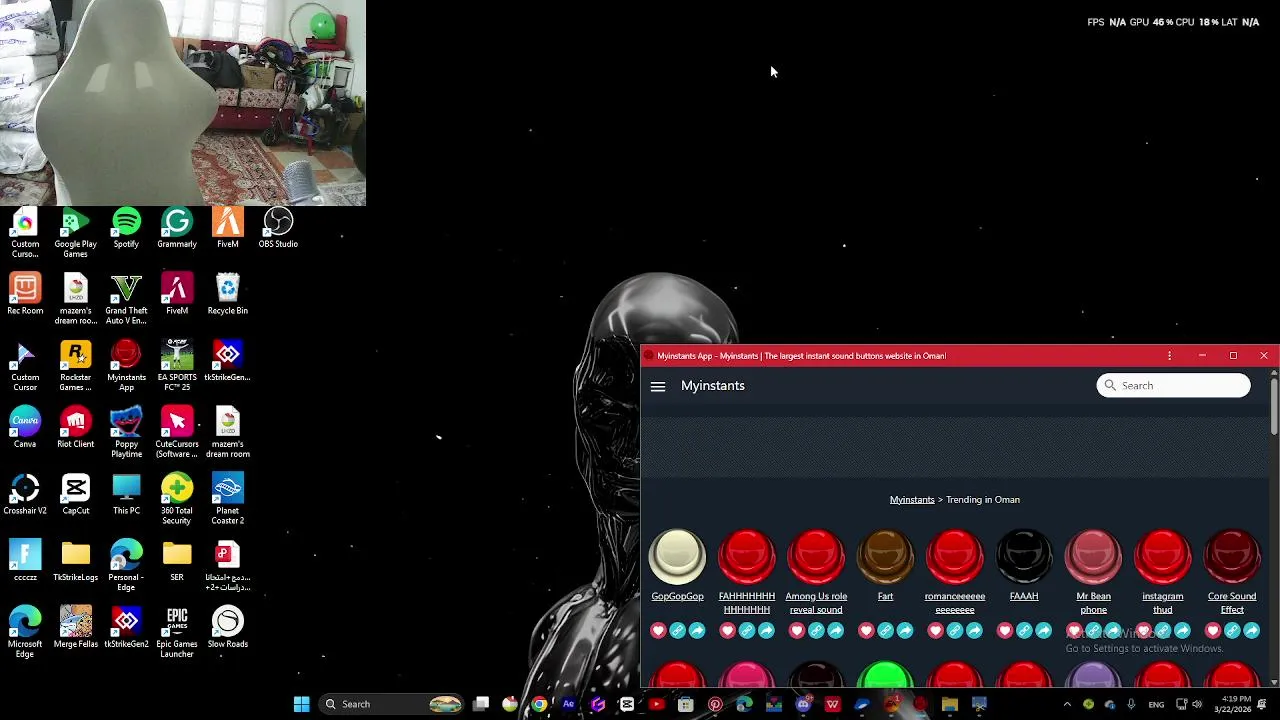Share the FAHHHHHHH sound
Image resolution: width=1280 pixels, height=720 pixels.
(x=766, y=630)
